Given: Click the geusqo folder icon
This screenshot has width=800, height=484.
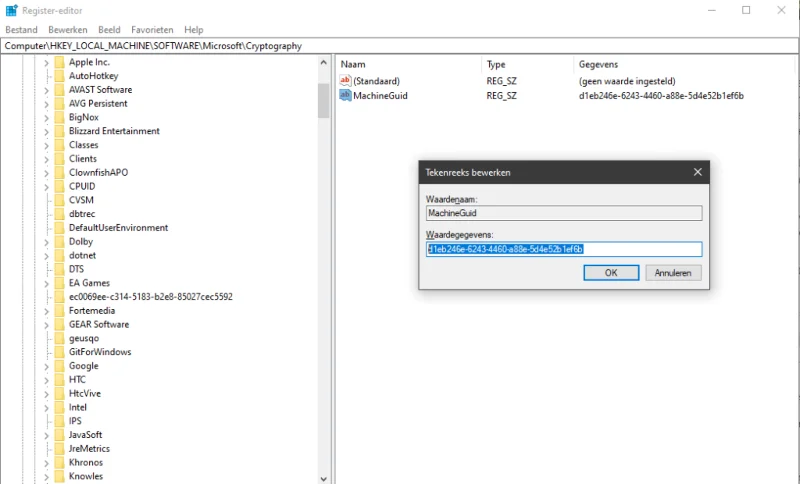Looking at the screenshot, I should coord(60,338).
